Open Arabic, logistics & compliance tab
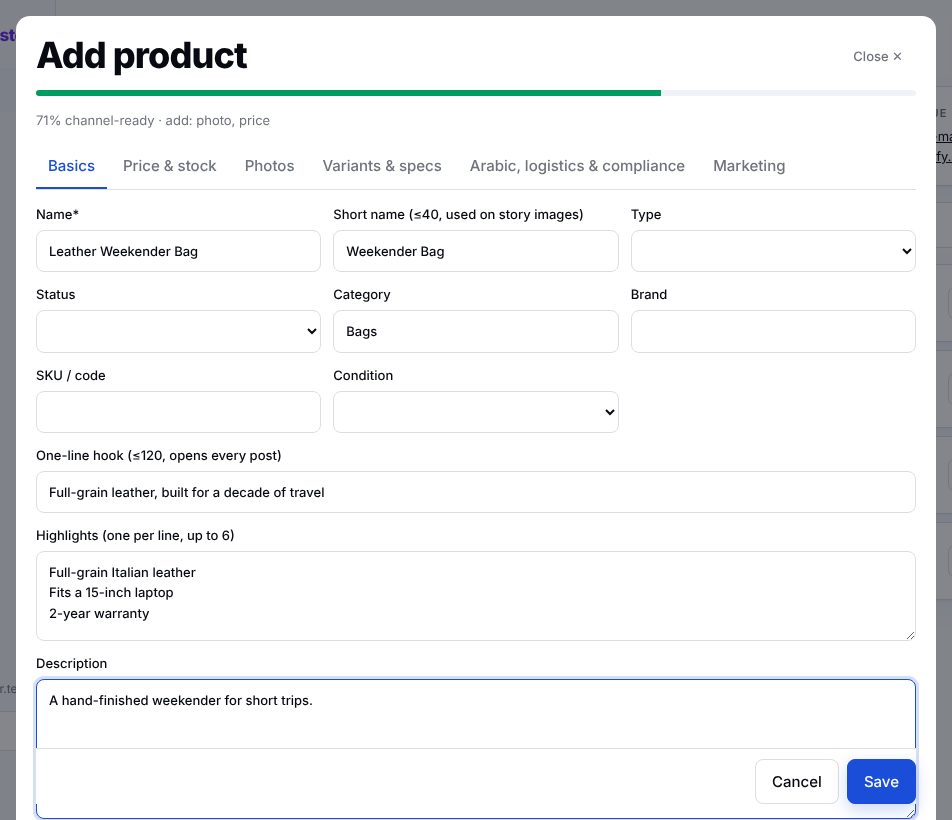This screenshot has width=952, height=820. (x=577, y=166)
